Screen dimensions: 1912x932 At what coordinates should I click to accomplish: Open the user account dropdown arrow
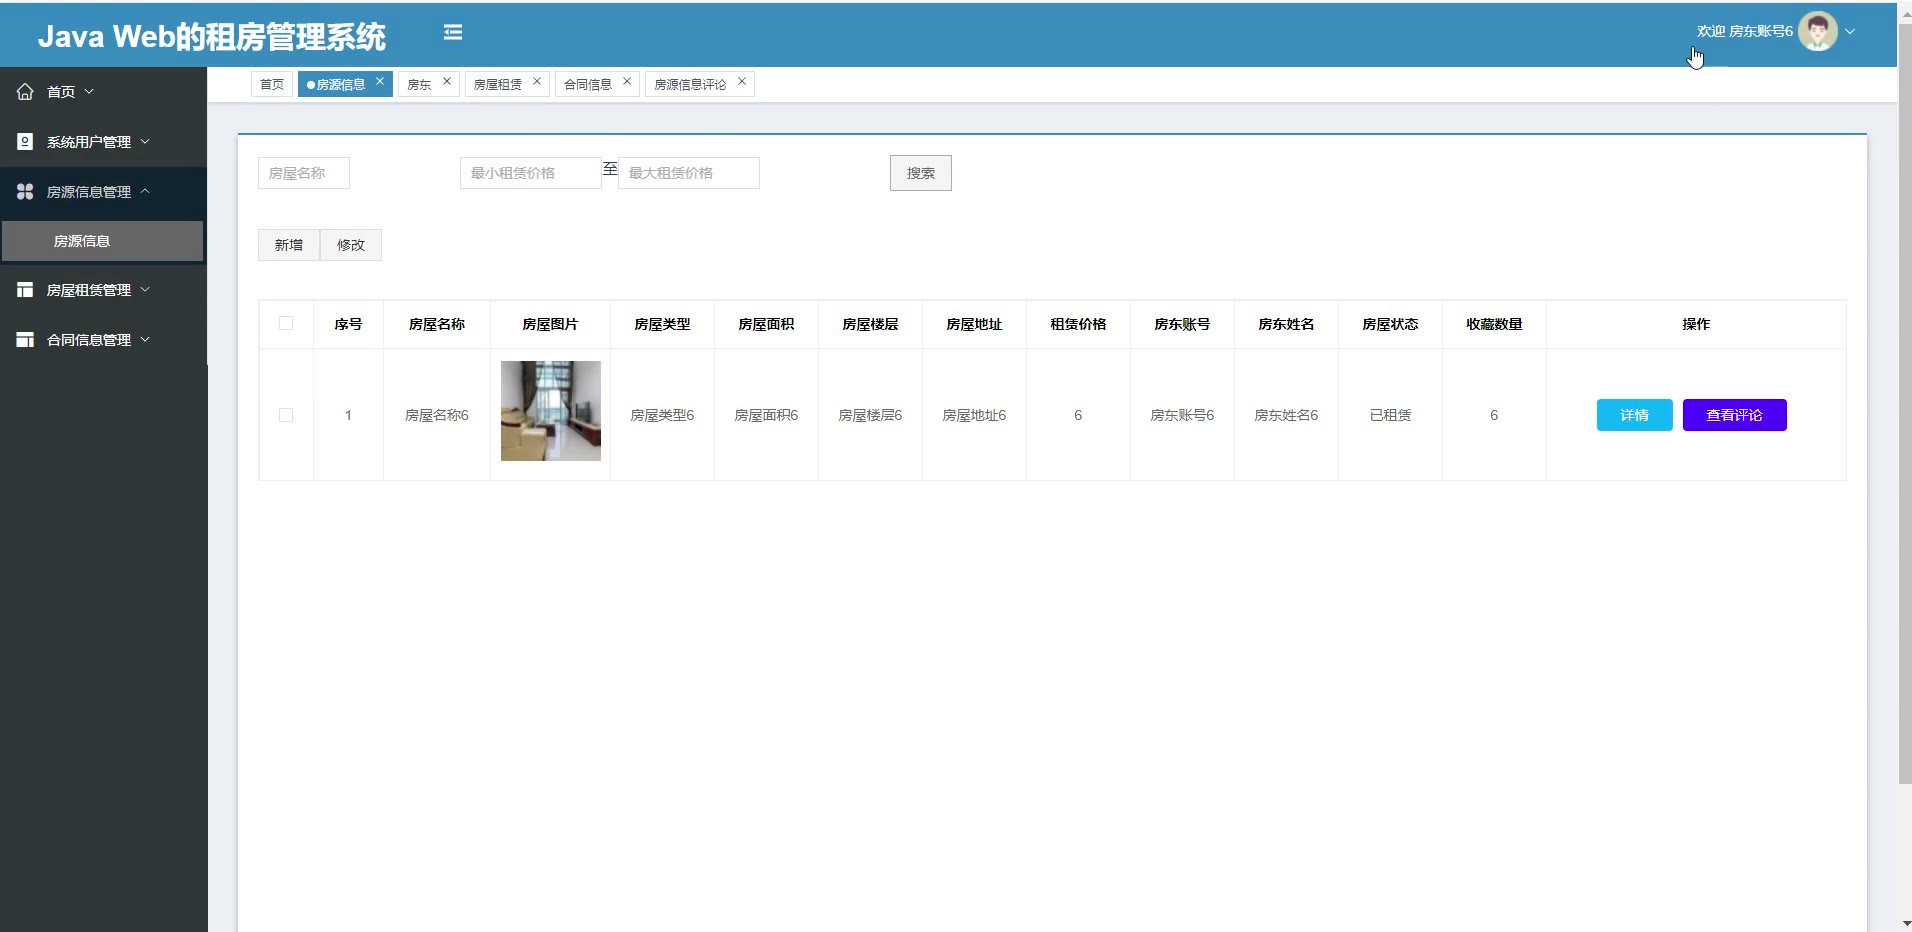[x=1850, y=32]
